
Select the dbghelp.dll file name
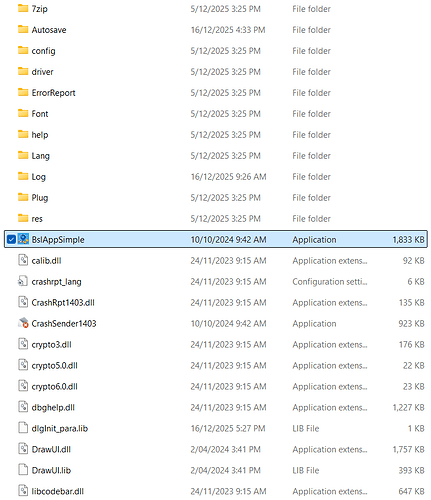click(53, 408)
